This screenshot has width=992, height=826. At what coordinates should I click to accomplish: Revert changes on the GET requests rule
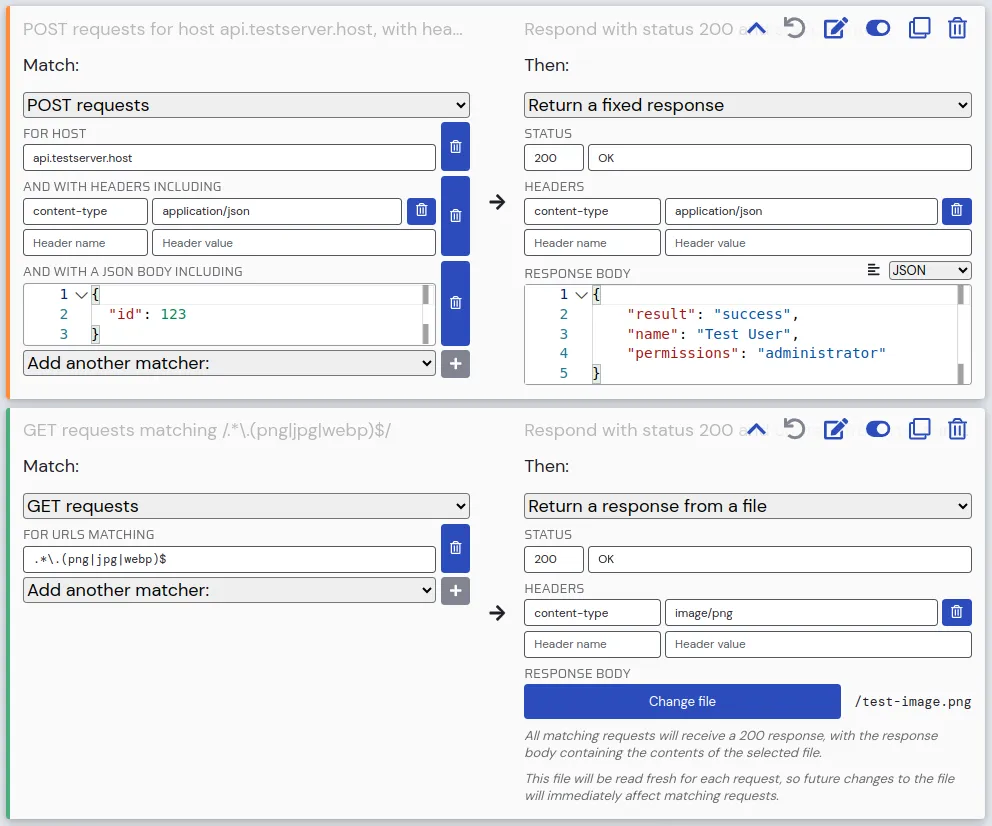(795, 429)
